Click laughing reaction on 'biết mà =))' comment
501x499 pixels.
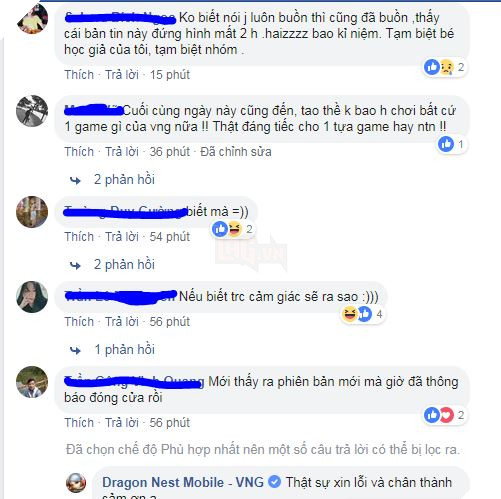click(x=235, y=229)
